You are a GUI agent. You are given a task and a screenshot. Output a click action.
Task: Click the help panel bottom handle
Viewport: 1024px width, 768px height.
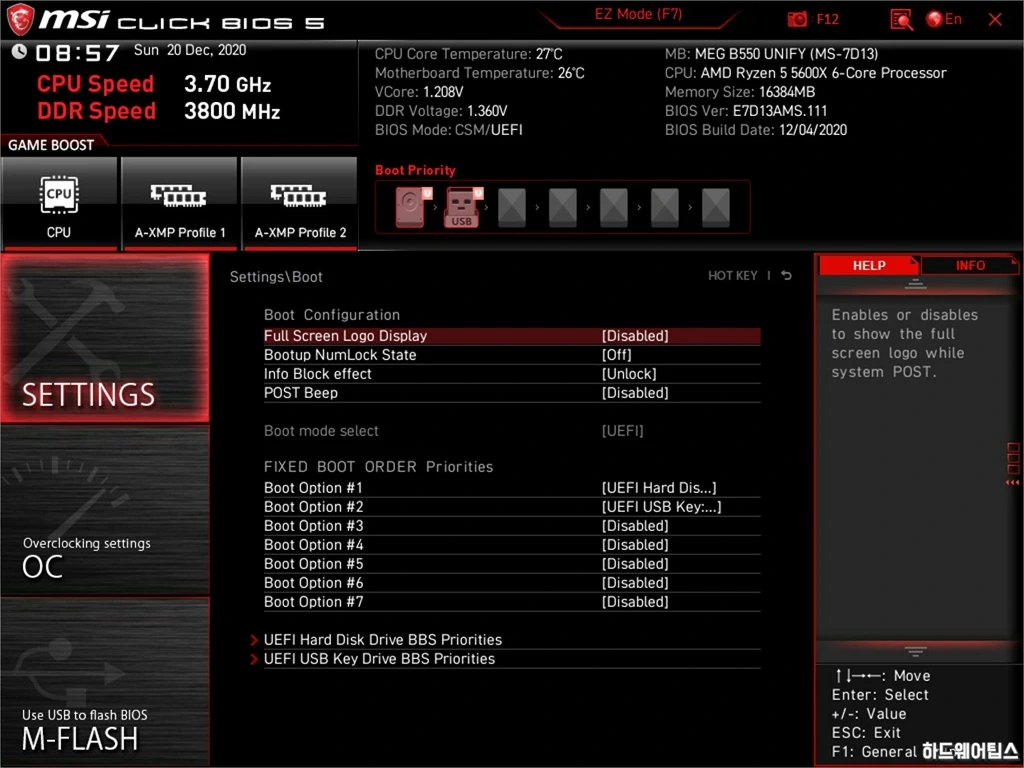[x=915, y=651]
